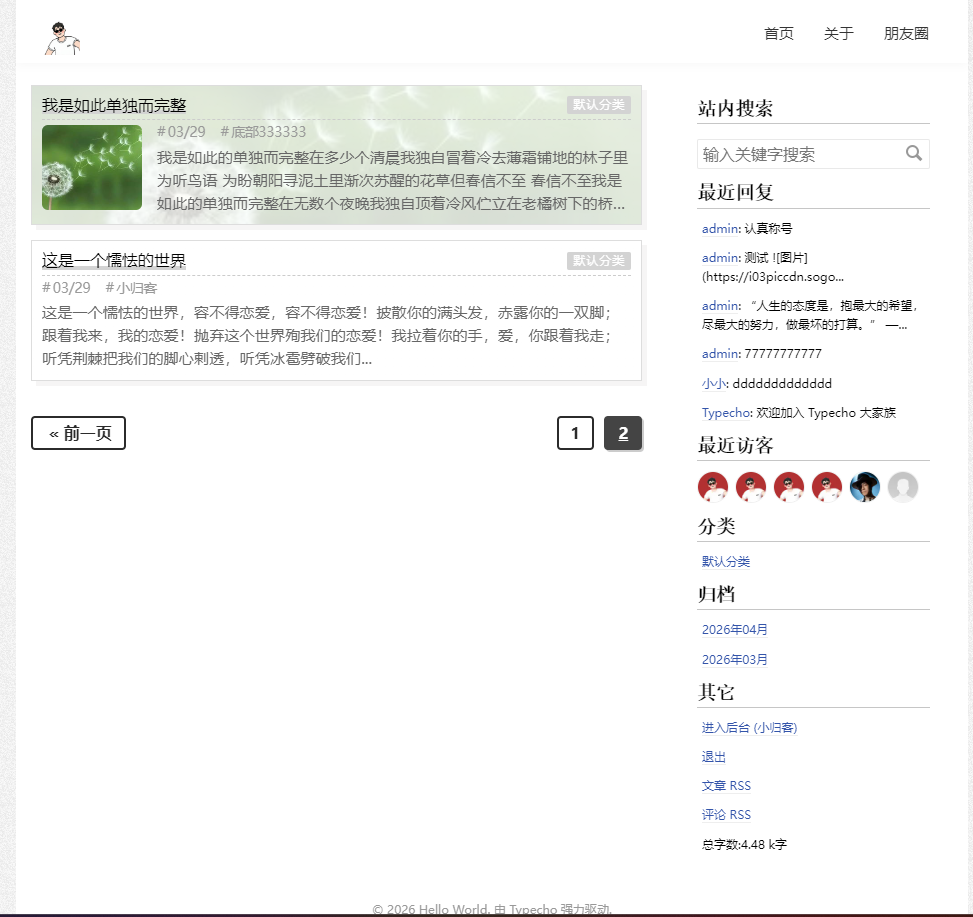Click the first recent visitor avatar
This screenshot has height=917, width=973.
[712, 487]
